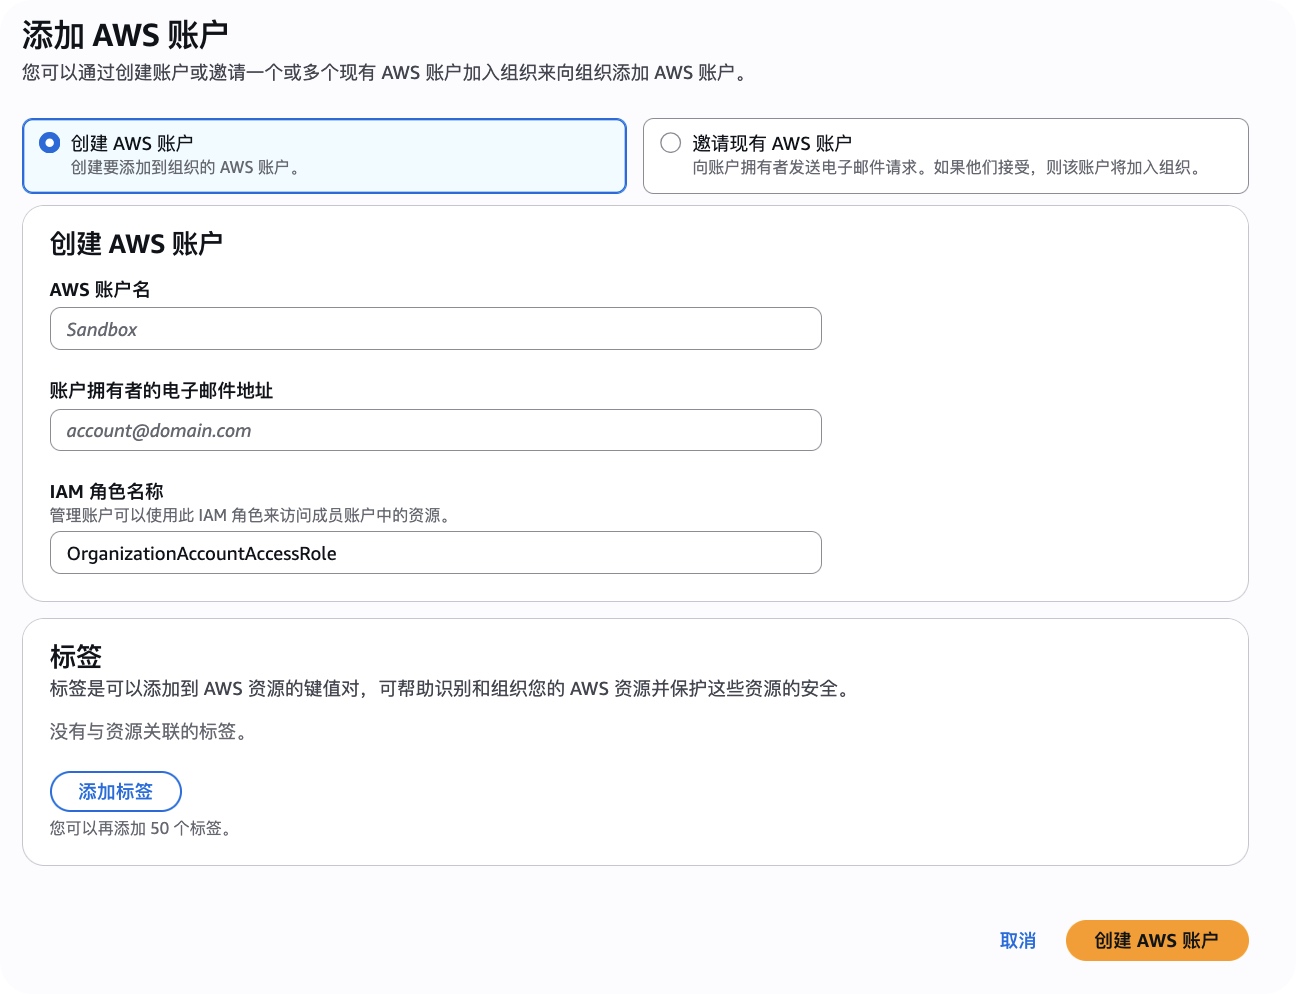Click the 标签 section heading
The width and height of the screenshot is (1296, 994).
(76, 656)
